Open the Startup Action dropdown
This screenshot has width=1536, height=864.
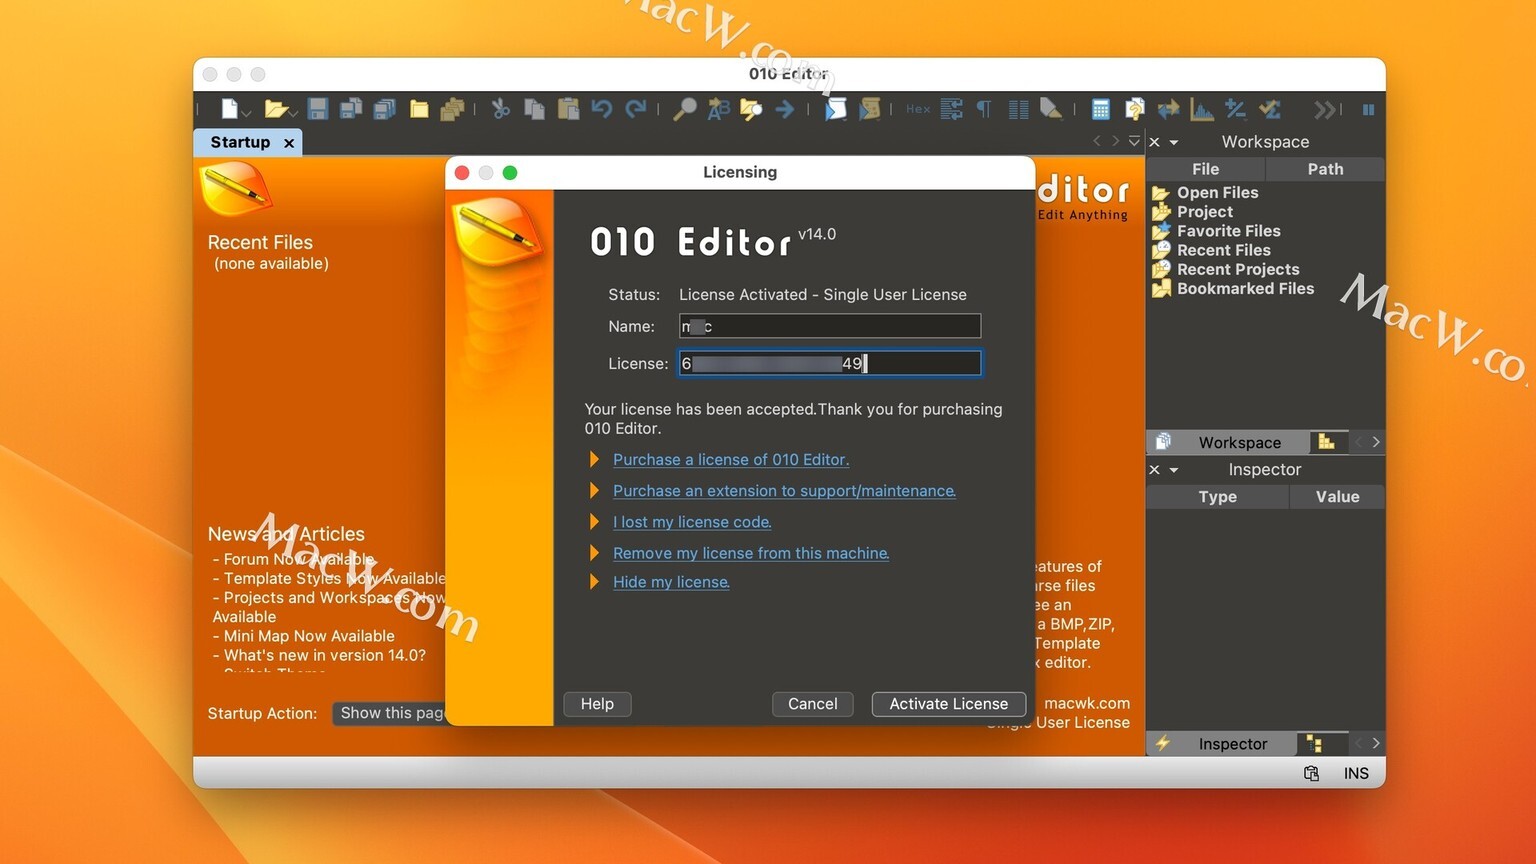389,713
